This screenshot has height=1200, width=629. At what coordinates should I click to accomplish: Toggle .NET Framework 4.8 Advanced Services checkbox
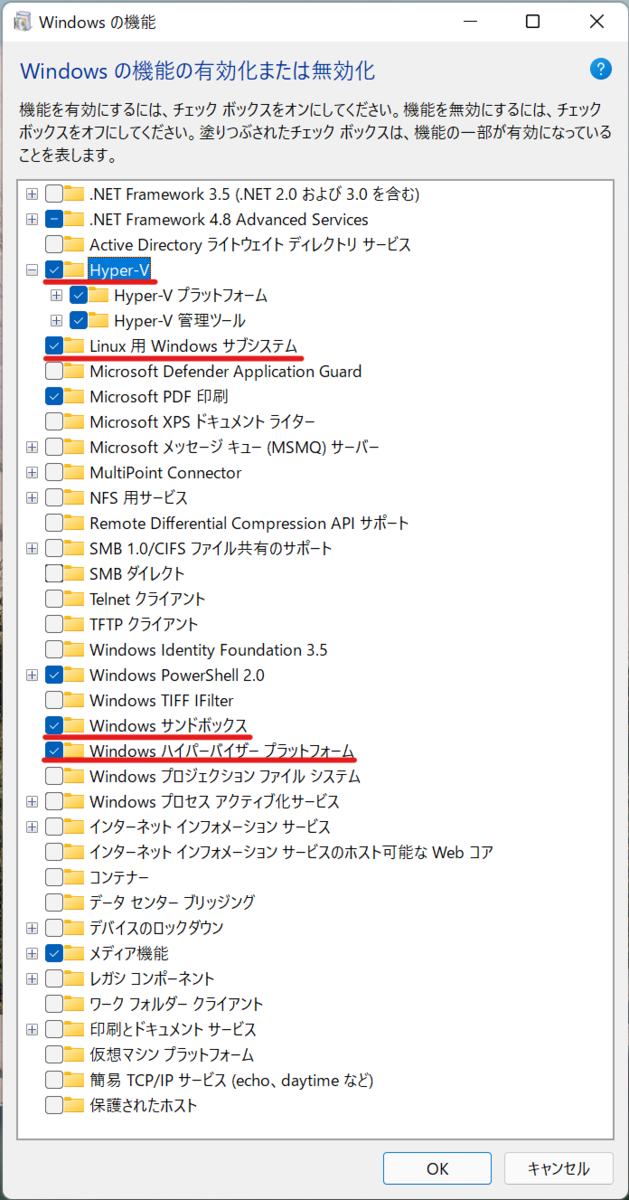click(54, 219)
